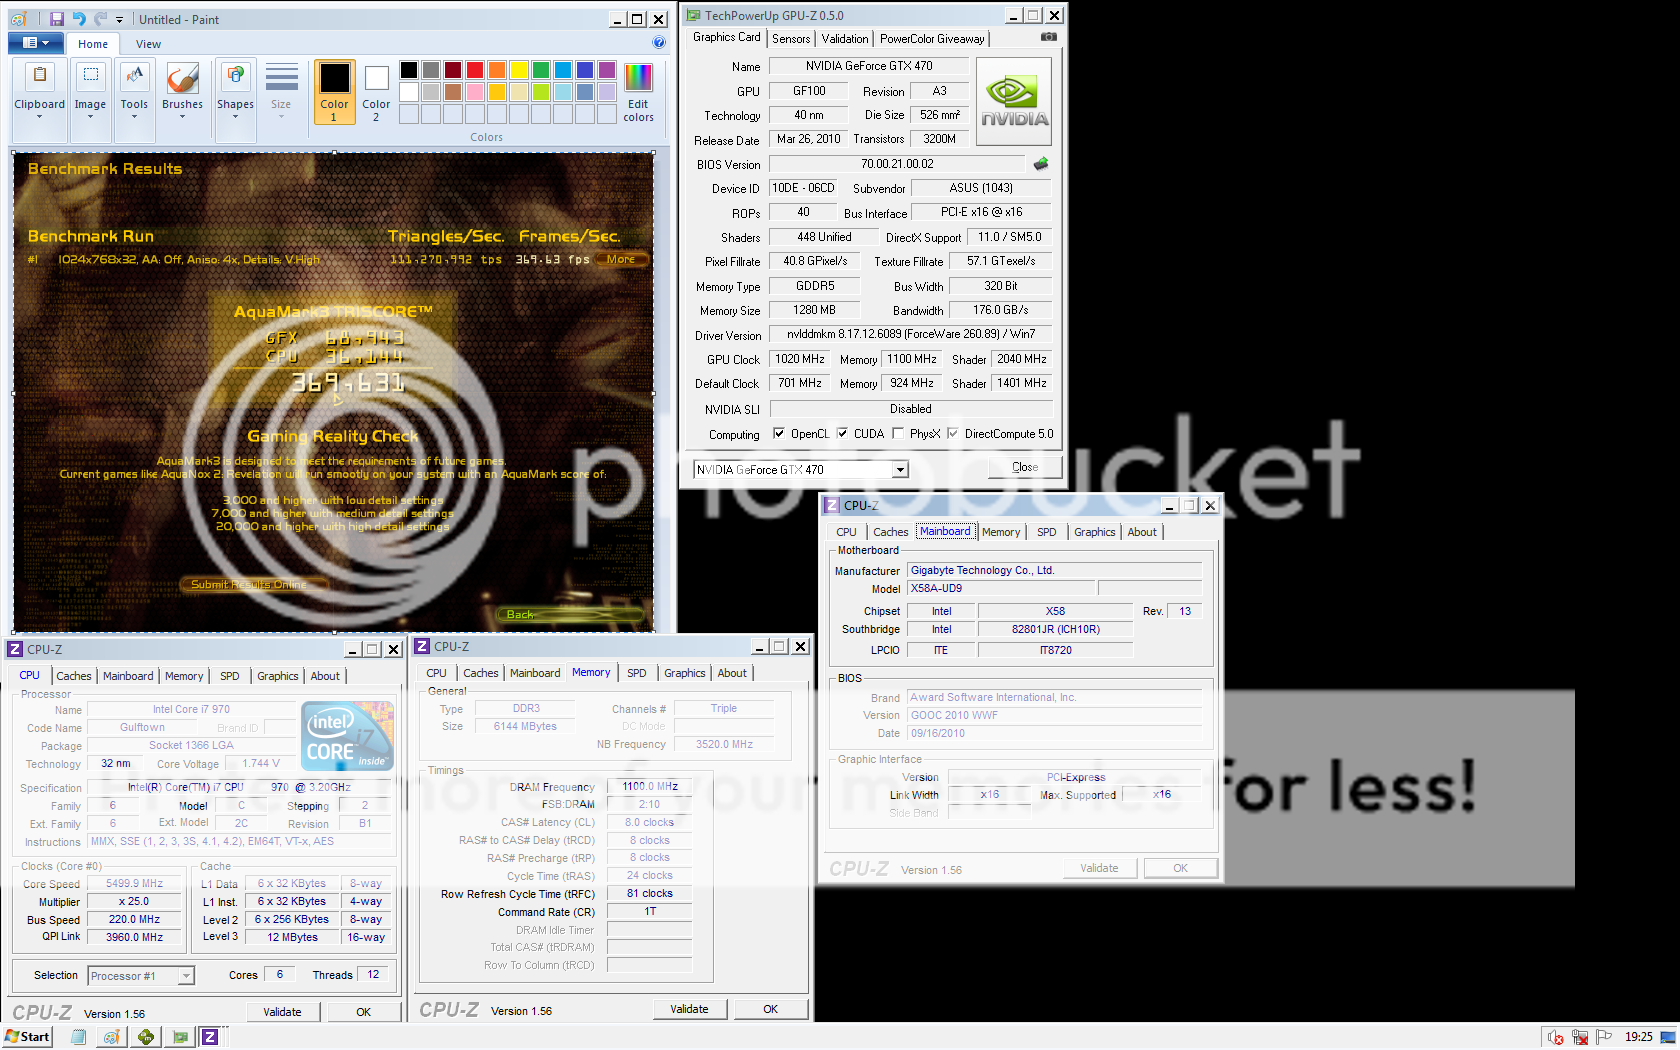Click the purple CPU-Z taskbar button
This screenshot has height=1050, width=1680.
pos(210,1037)
